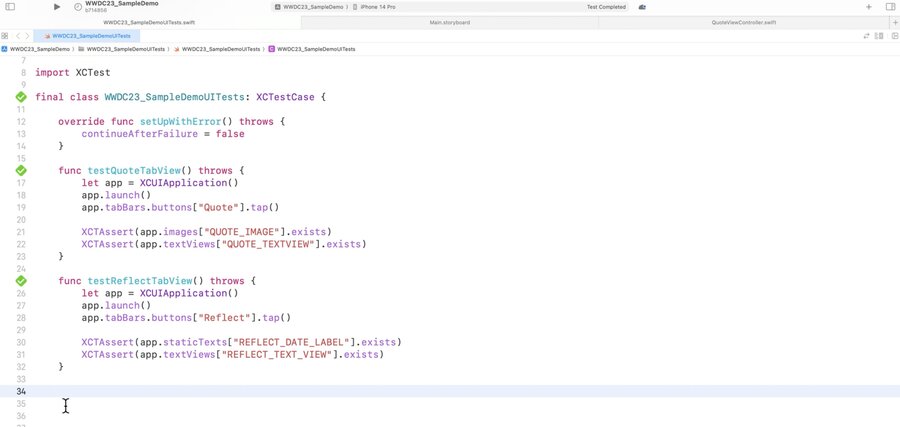Go forward with the right chevron
This screenshot has height=427, width=900.
point(26,36)
